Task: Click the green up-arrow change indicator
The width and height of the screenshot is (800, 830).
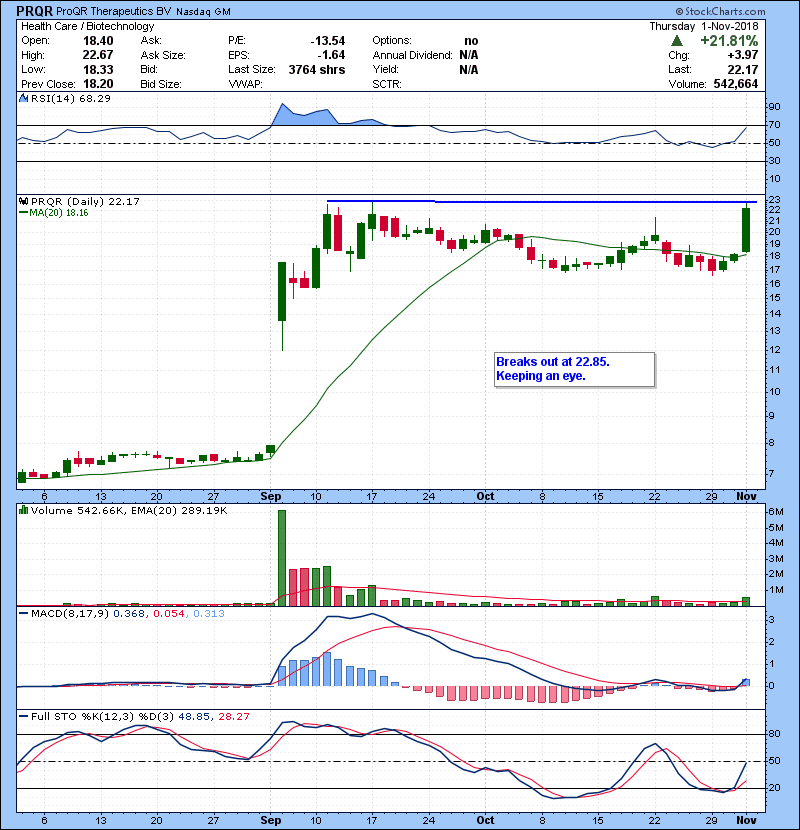Action: pos(677,41)
